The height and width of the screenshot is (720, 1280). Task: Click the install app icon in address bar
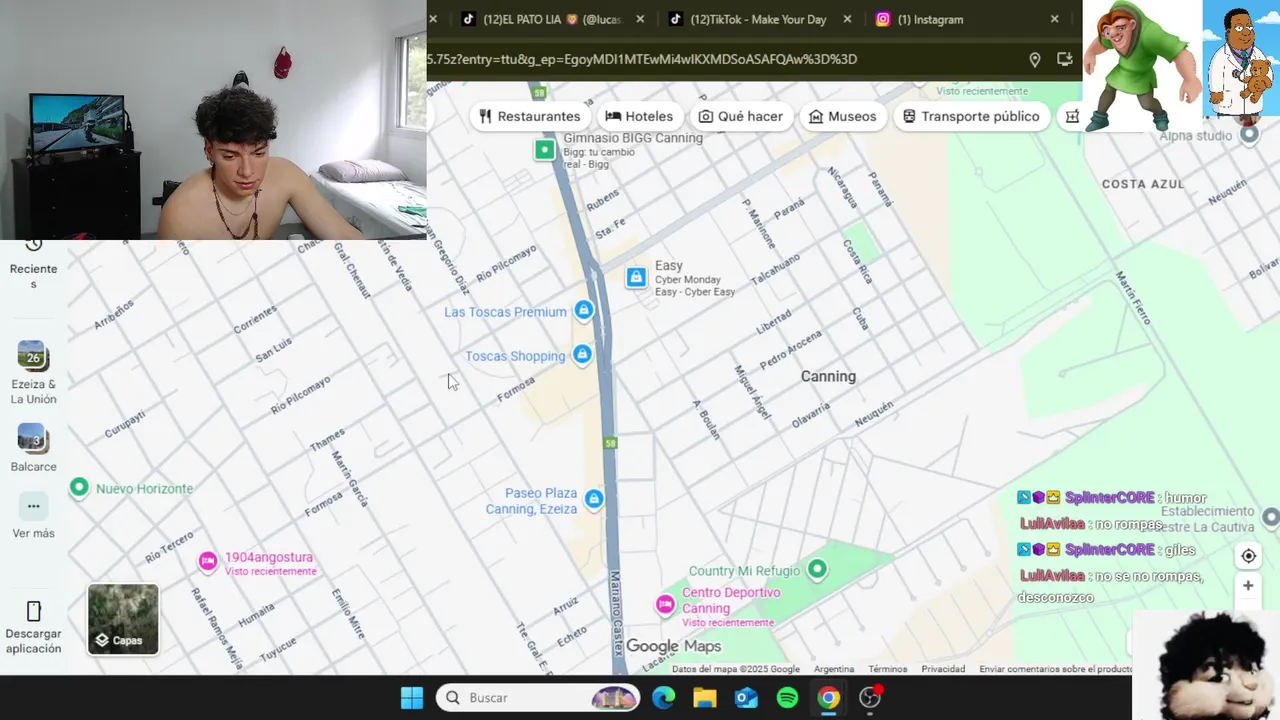(1064, 60)
